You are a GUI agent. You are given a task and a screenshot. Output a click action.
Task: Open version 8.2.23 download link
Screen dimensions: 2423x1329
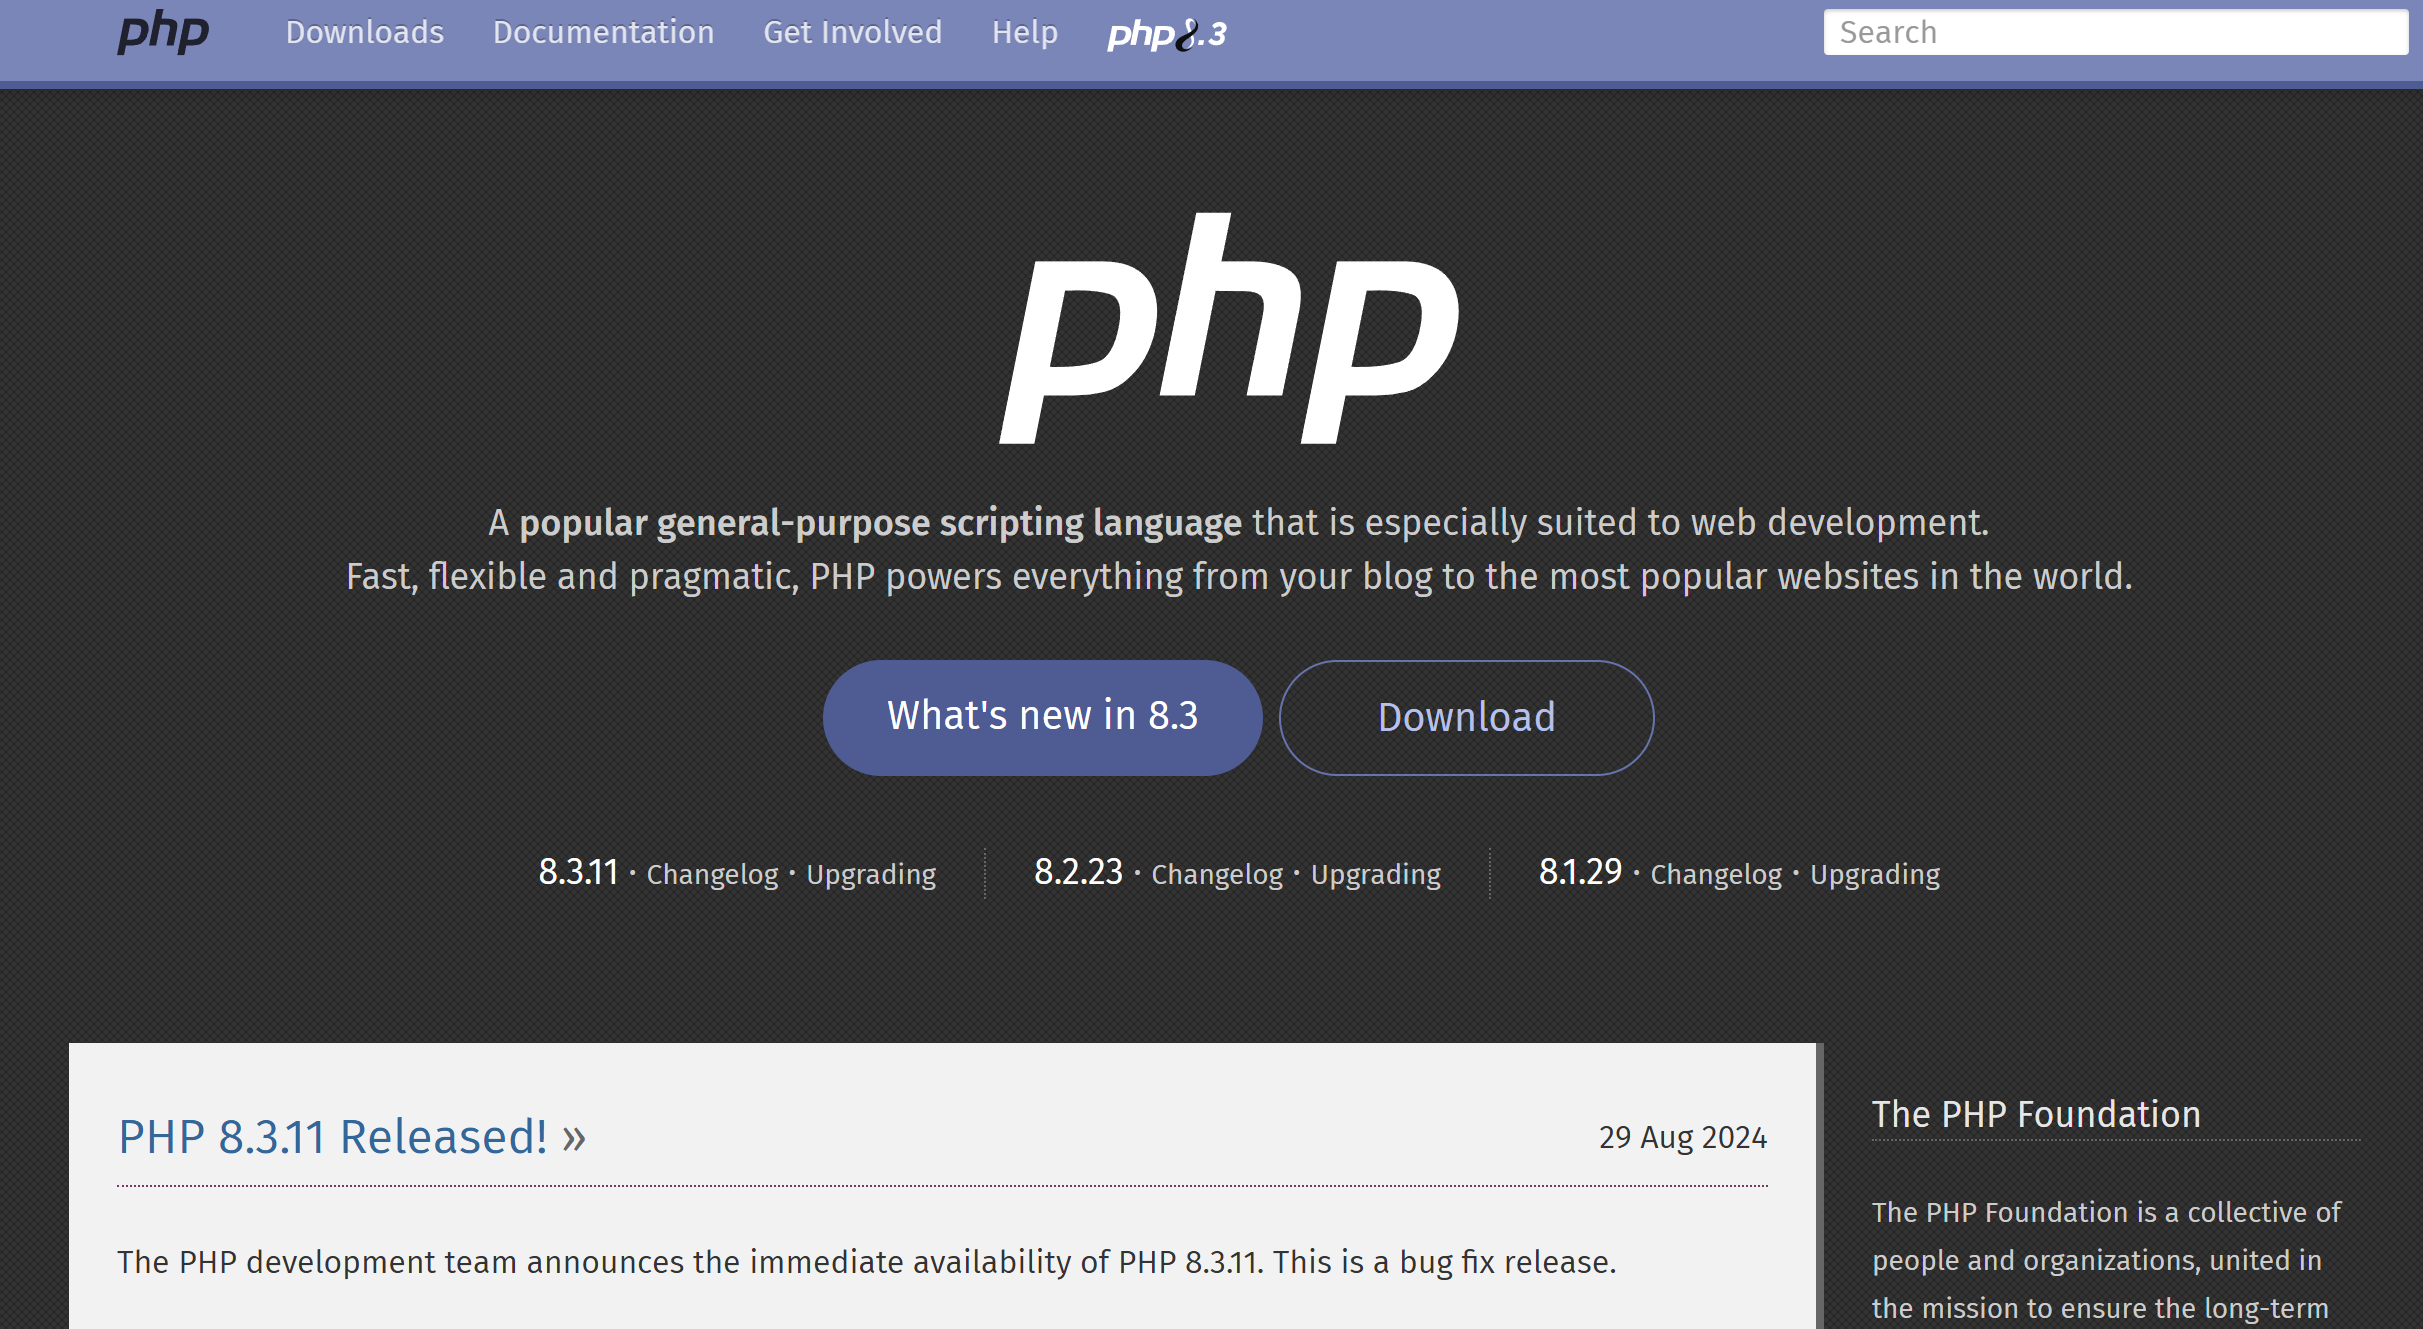1078,872
